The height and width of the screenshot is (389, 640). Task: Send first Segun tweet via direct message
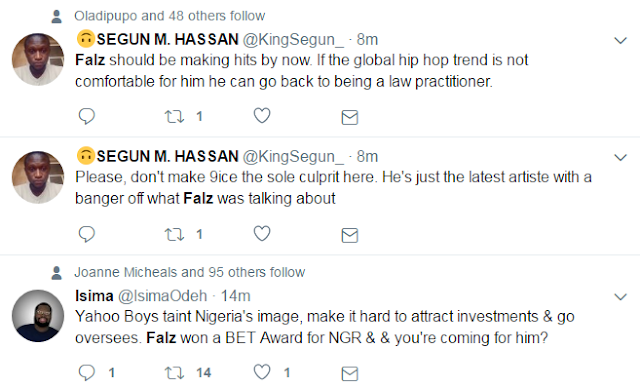[350, 118]
